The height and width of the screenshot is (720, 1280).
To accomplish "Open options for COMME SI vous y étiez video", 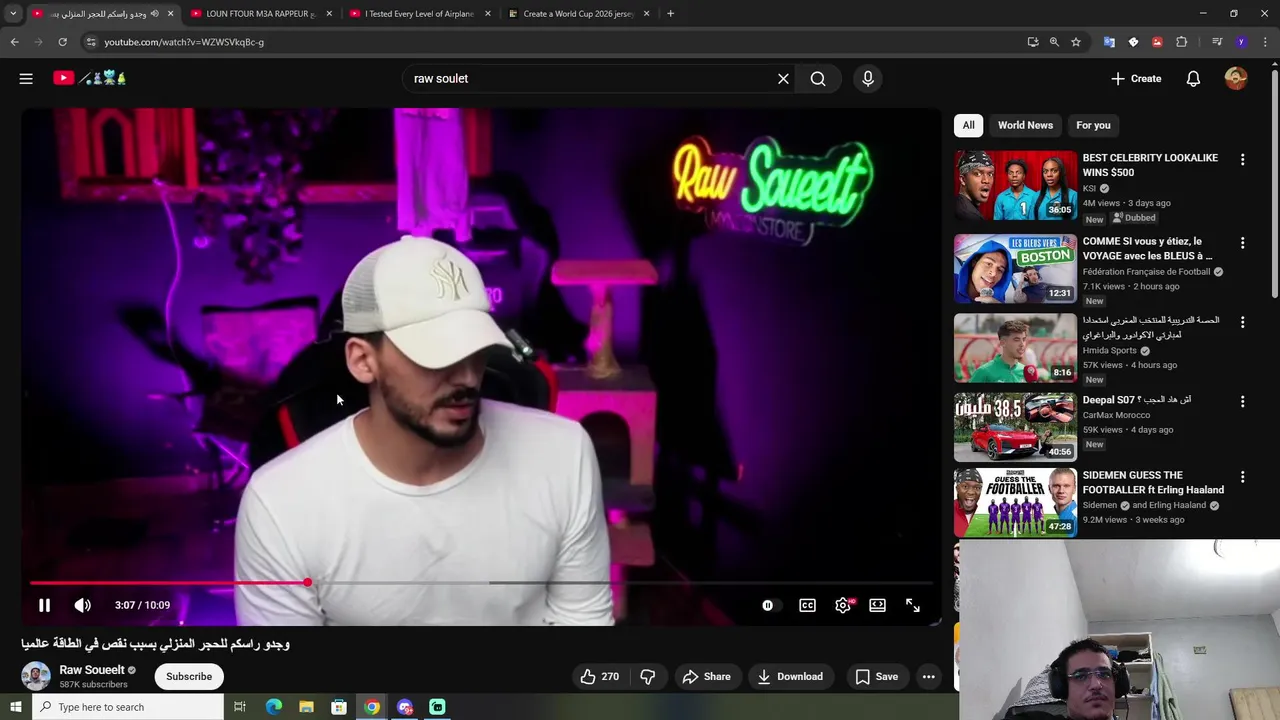I will pyautogui.click(x=1242, y=243).
